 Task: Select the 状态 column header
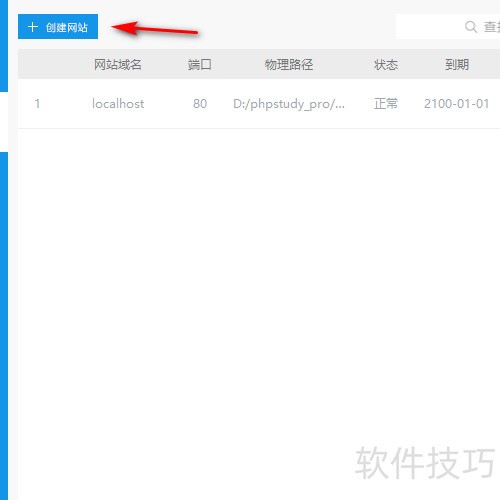click(386, 64)
